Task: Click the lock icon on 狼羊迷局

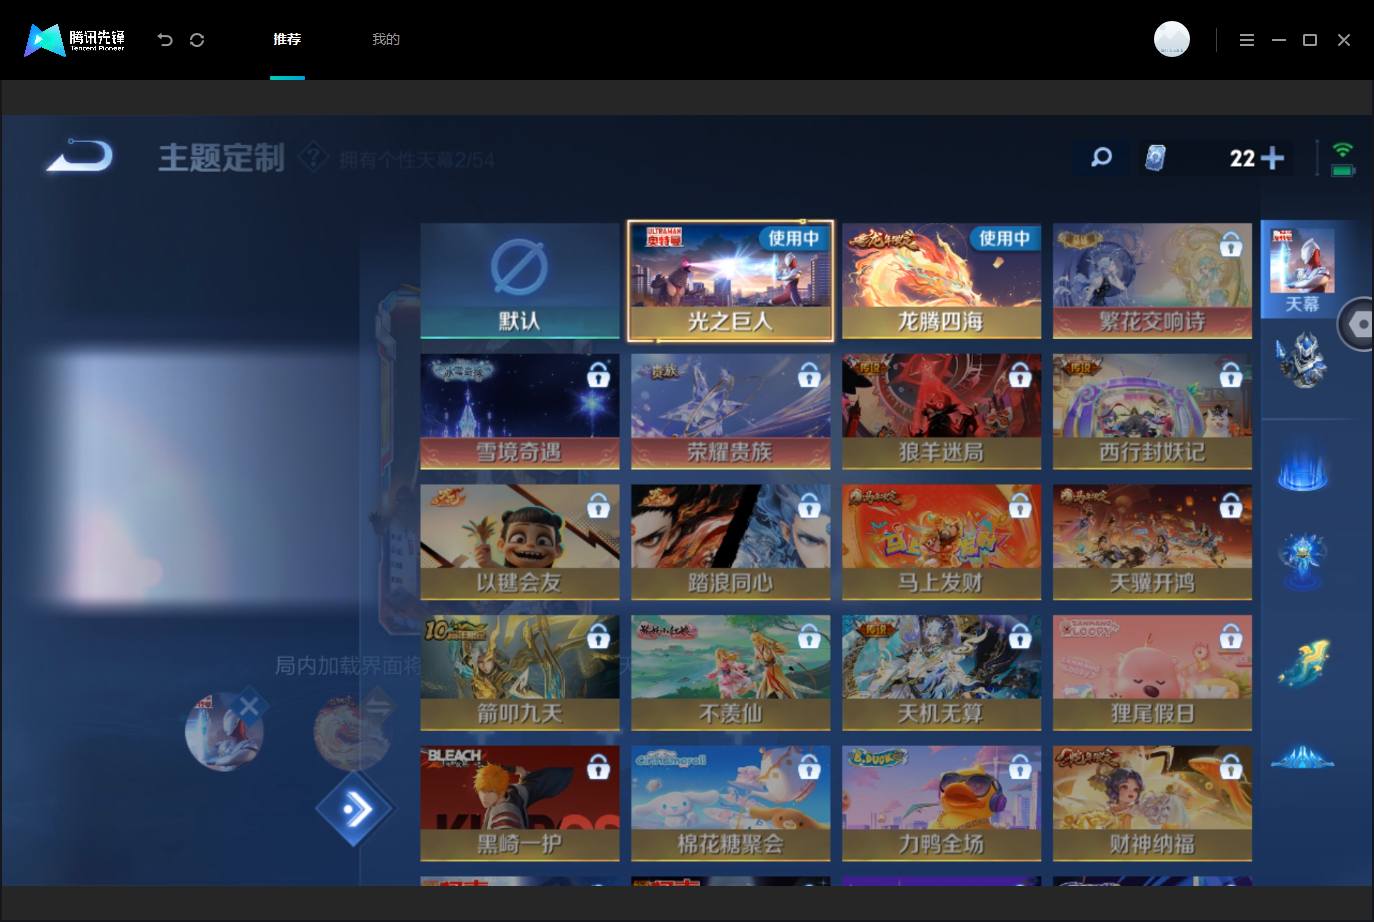Action: point(1020,375)
